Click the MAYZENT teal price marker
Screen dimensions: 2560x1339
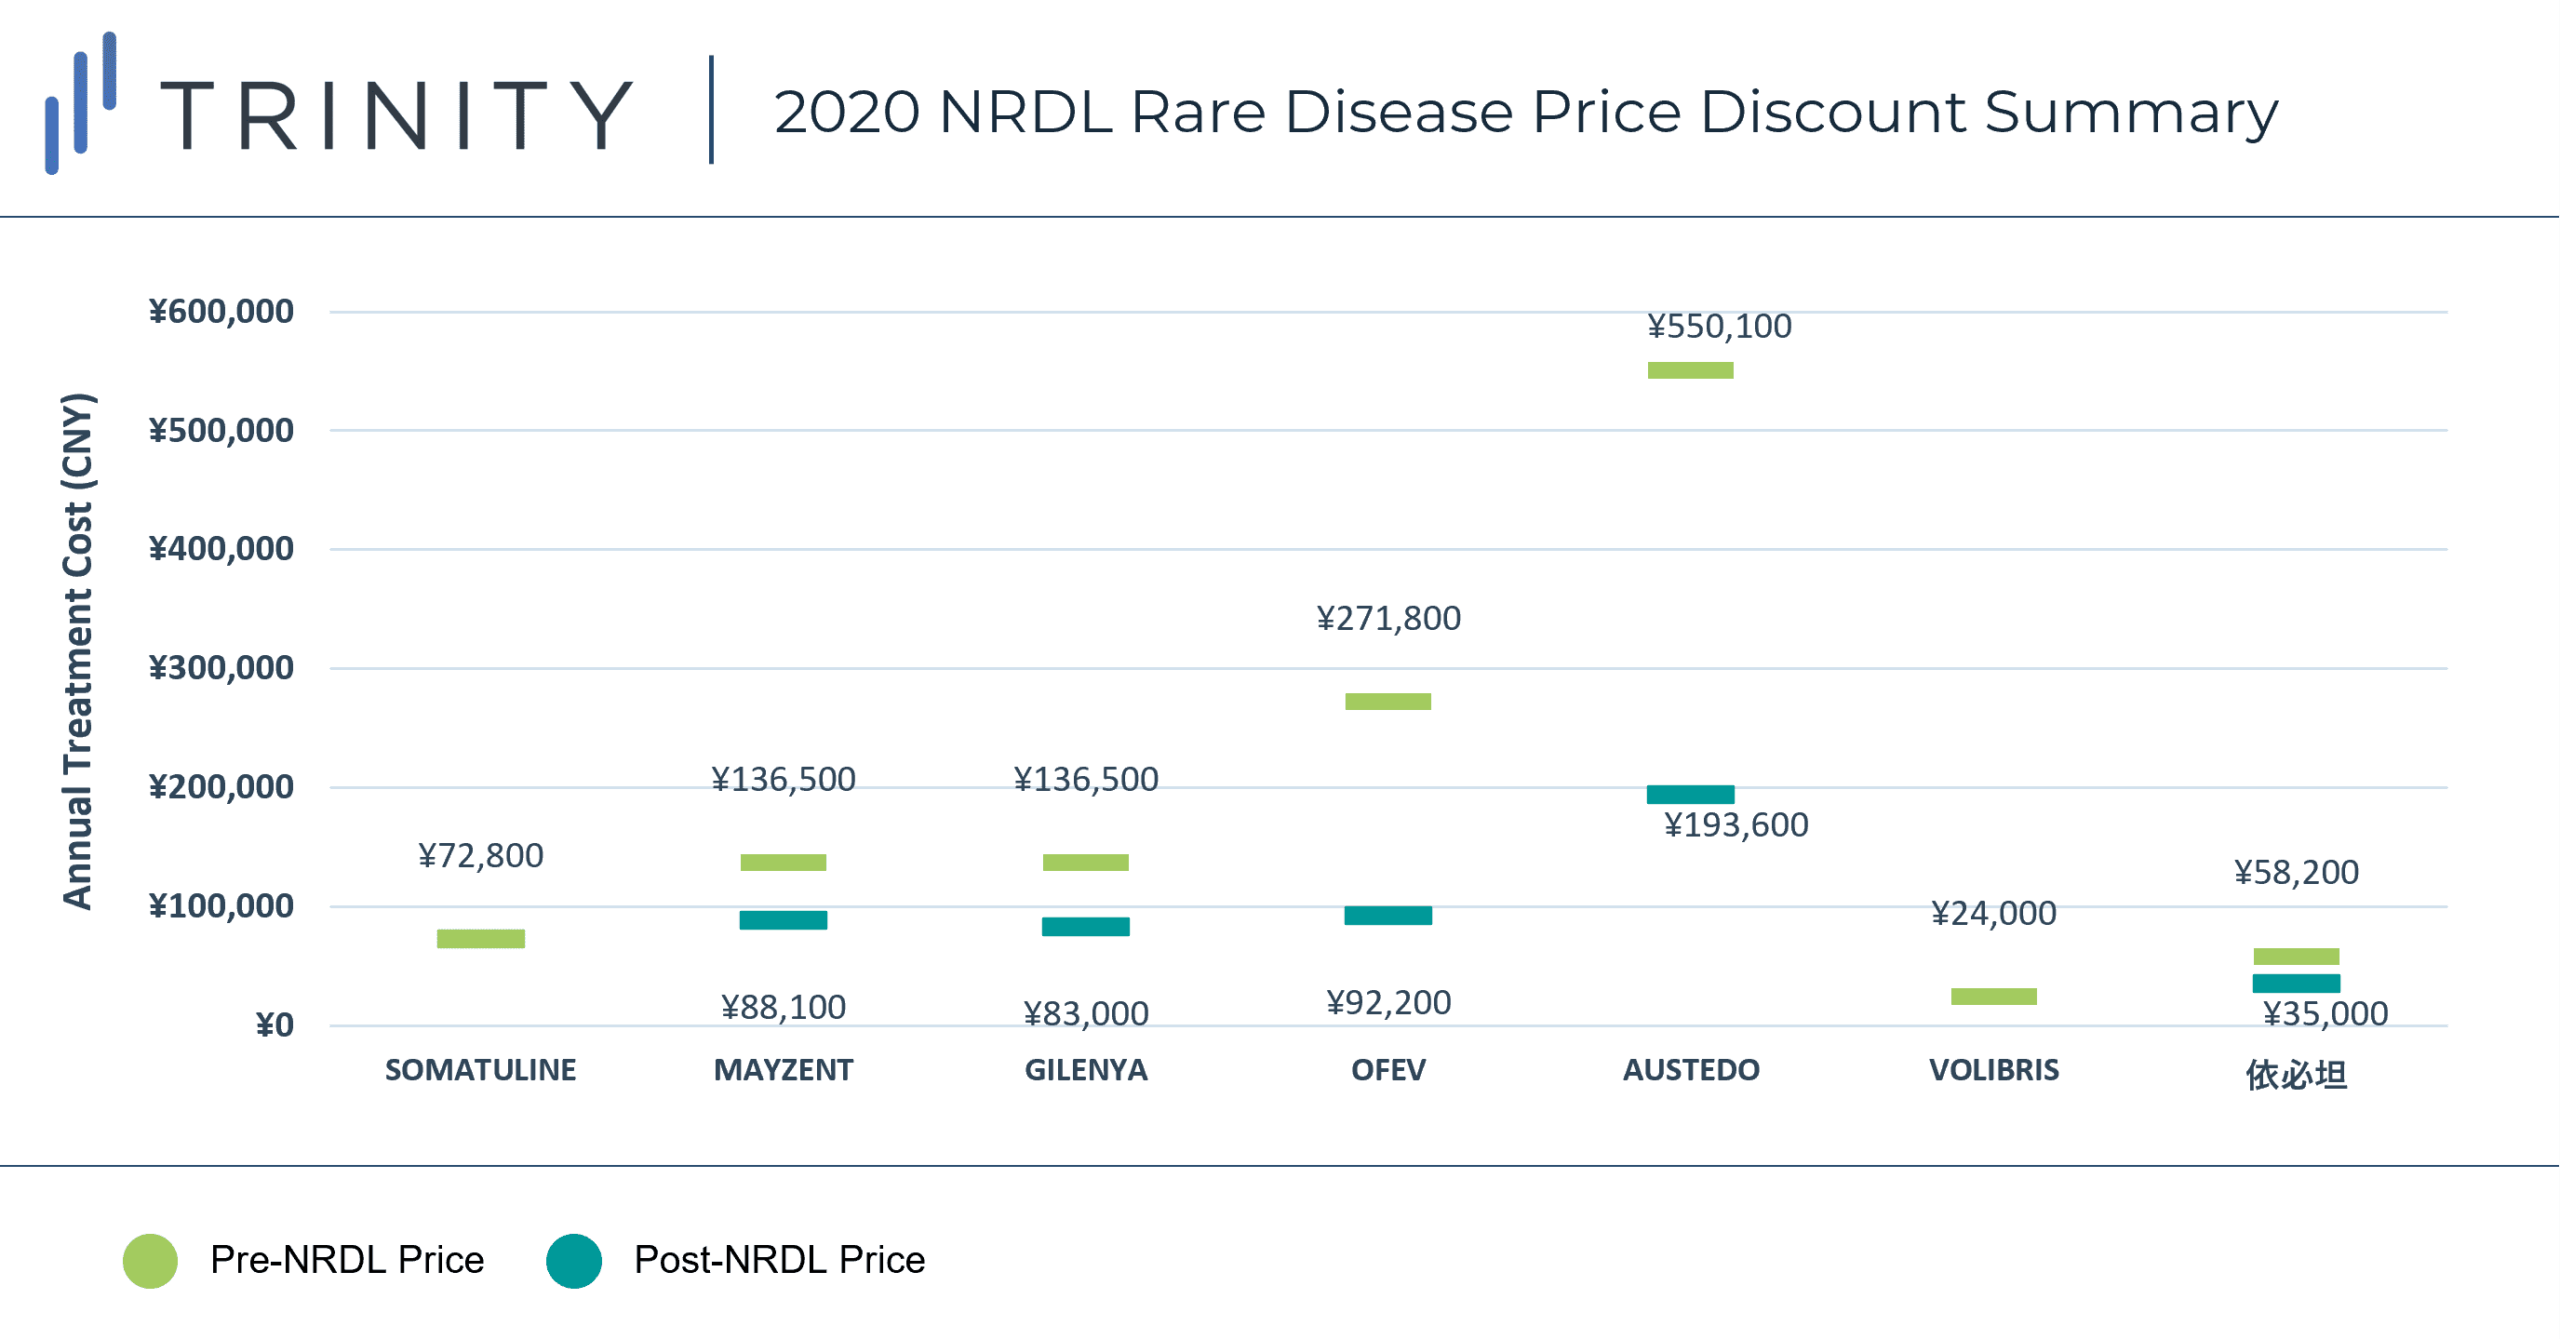[783, 920]
